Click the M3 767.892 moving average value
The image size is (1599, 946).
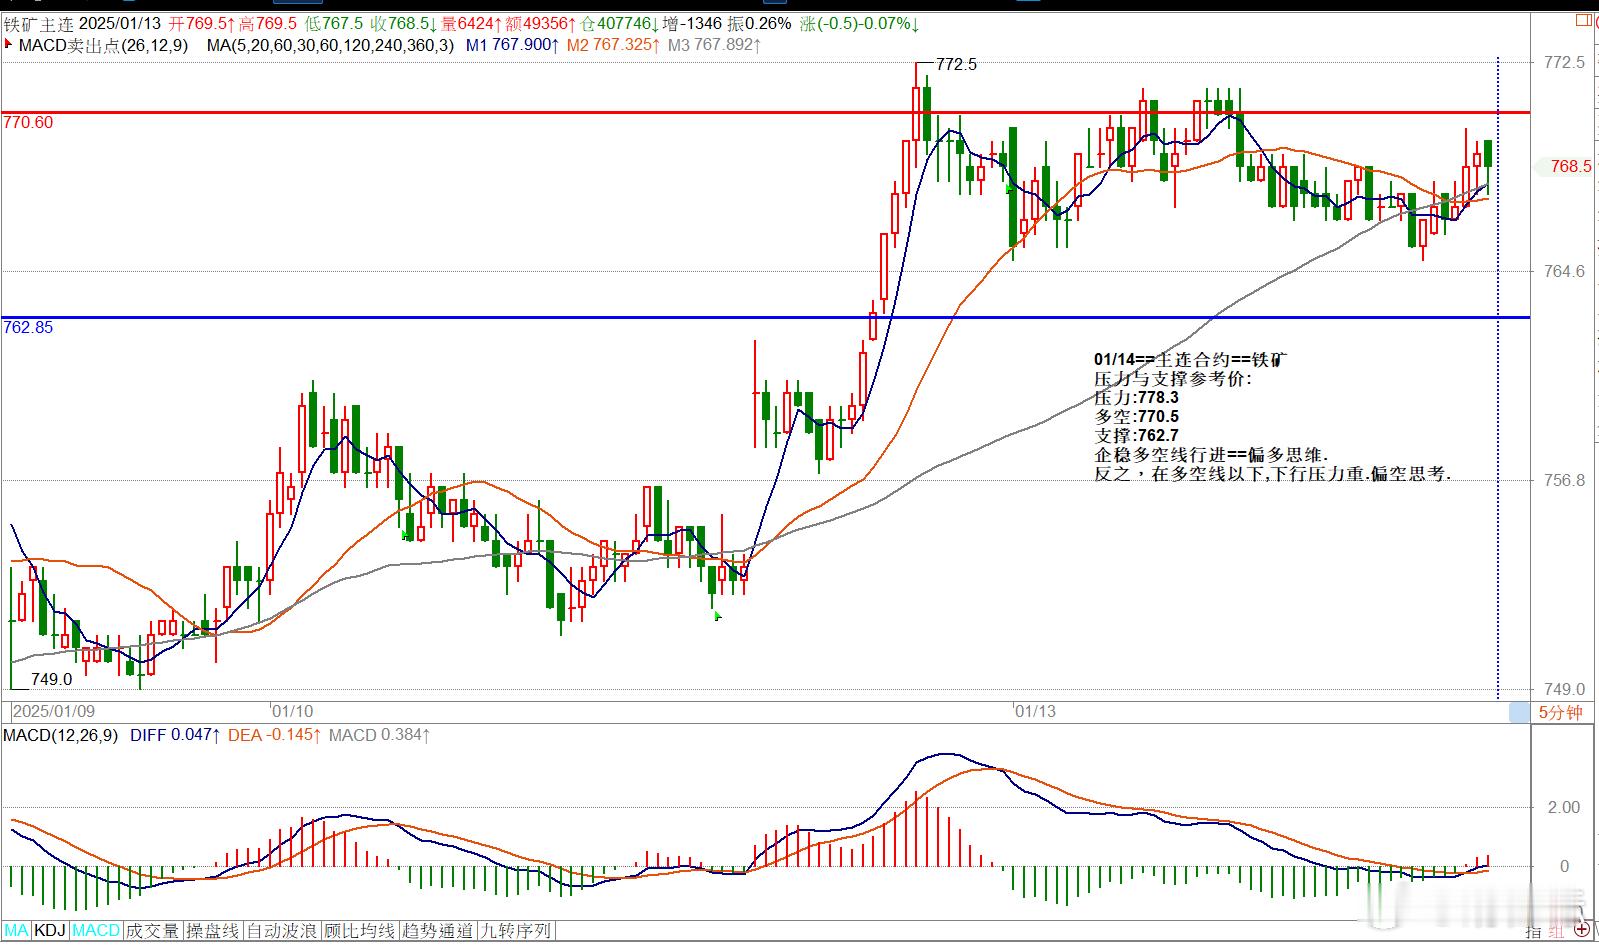pos(715,45)
